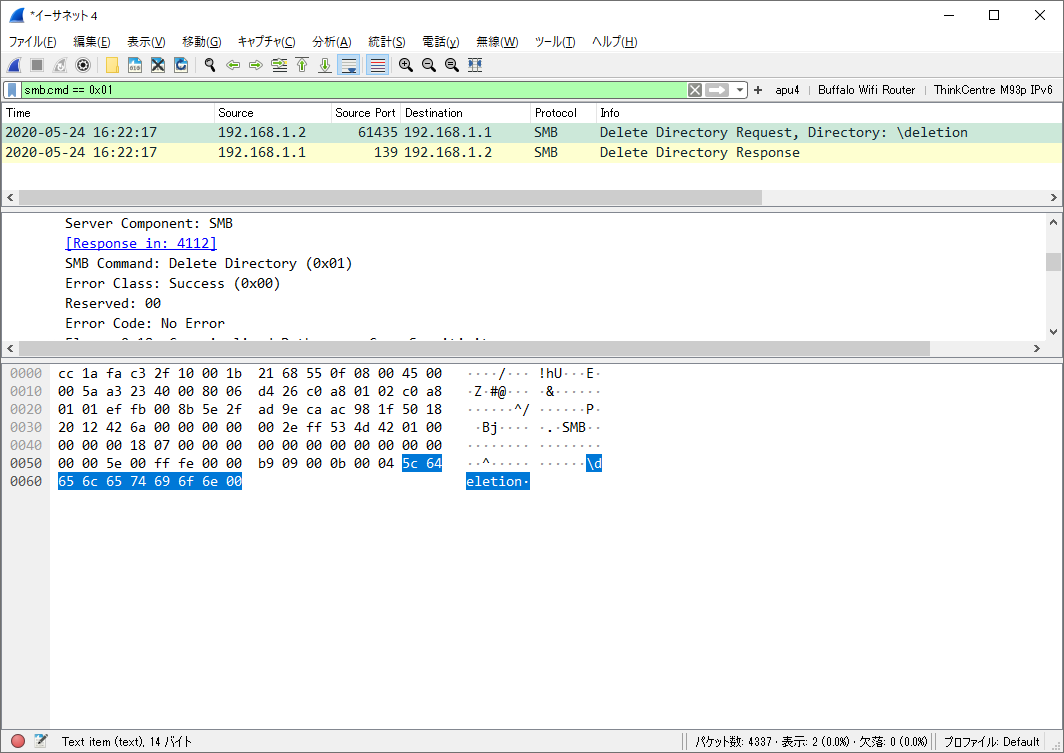Select SMB Command: Delete Directory line
The image size is (1064, 753).
(x=209, y=263)
